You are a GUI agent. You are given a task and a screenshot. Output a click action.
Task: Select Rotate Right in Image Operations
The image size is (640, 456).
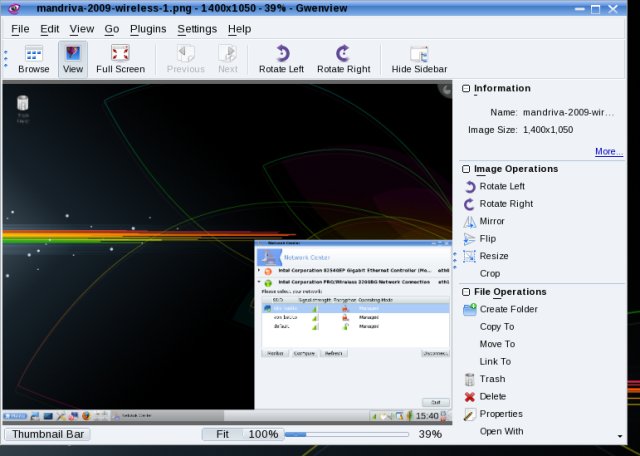point(498,204)
